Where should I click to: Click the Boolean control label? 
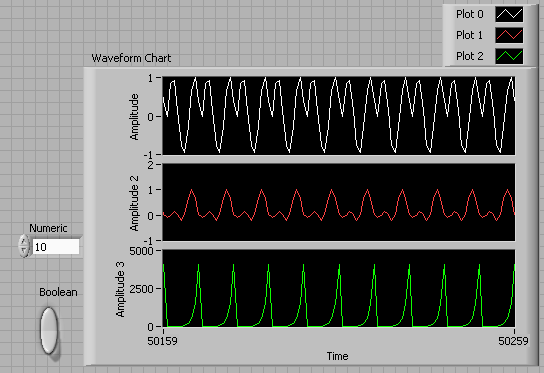(58, 292)
